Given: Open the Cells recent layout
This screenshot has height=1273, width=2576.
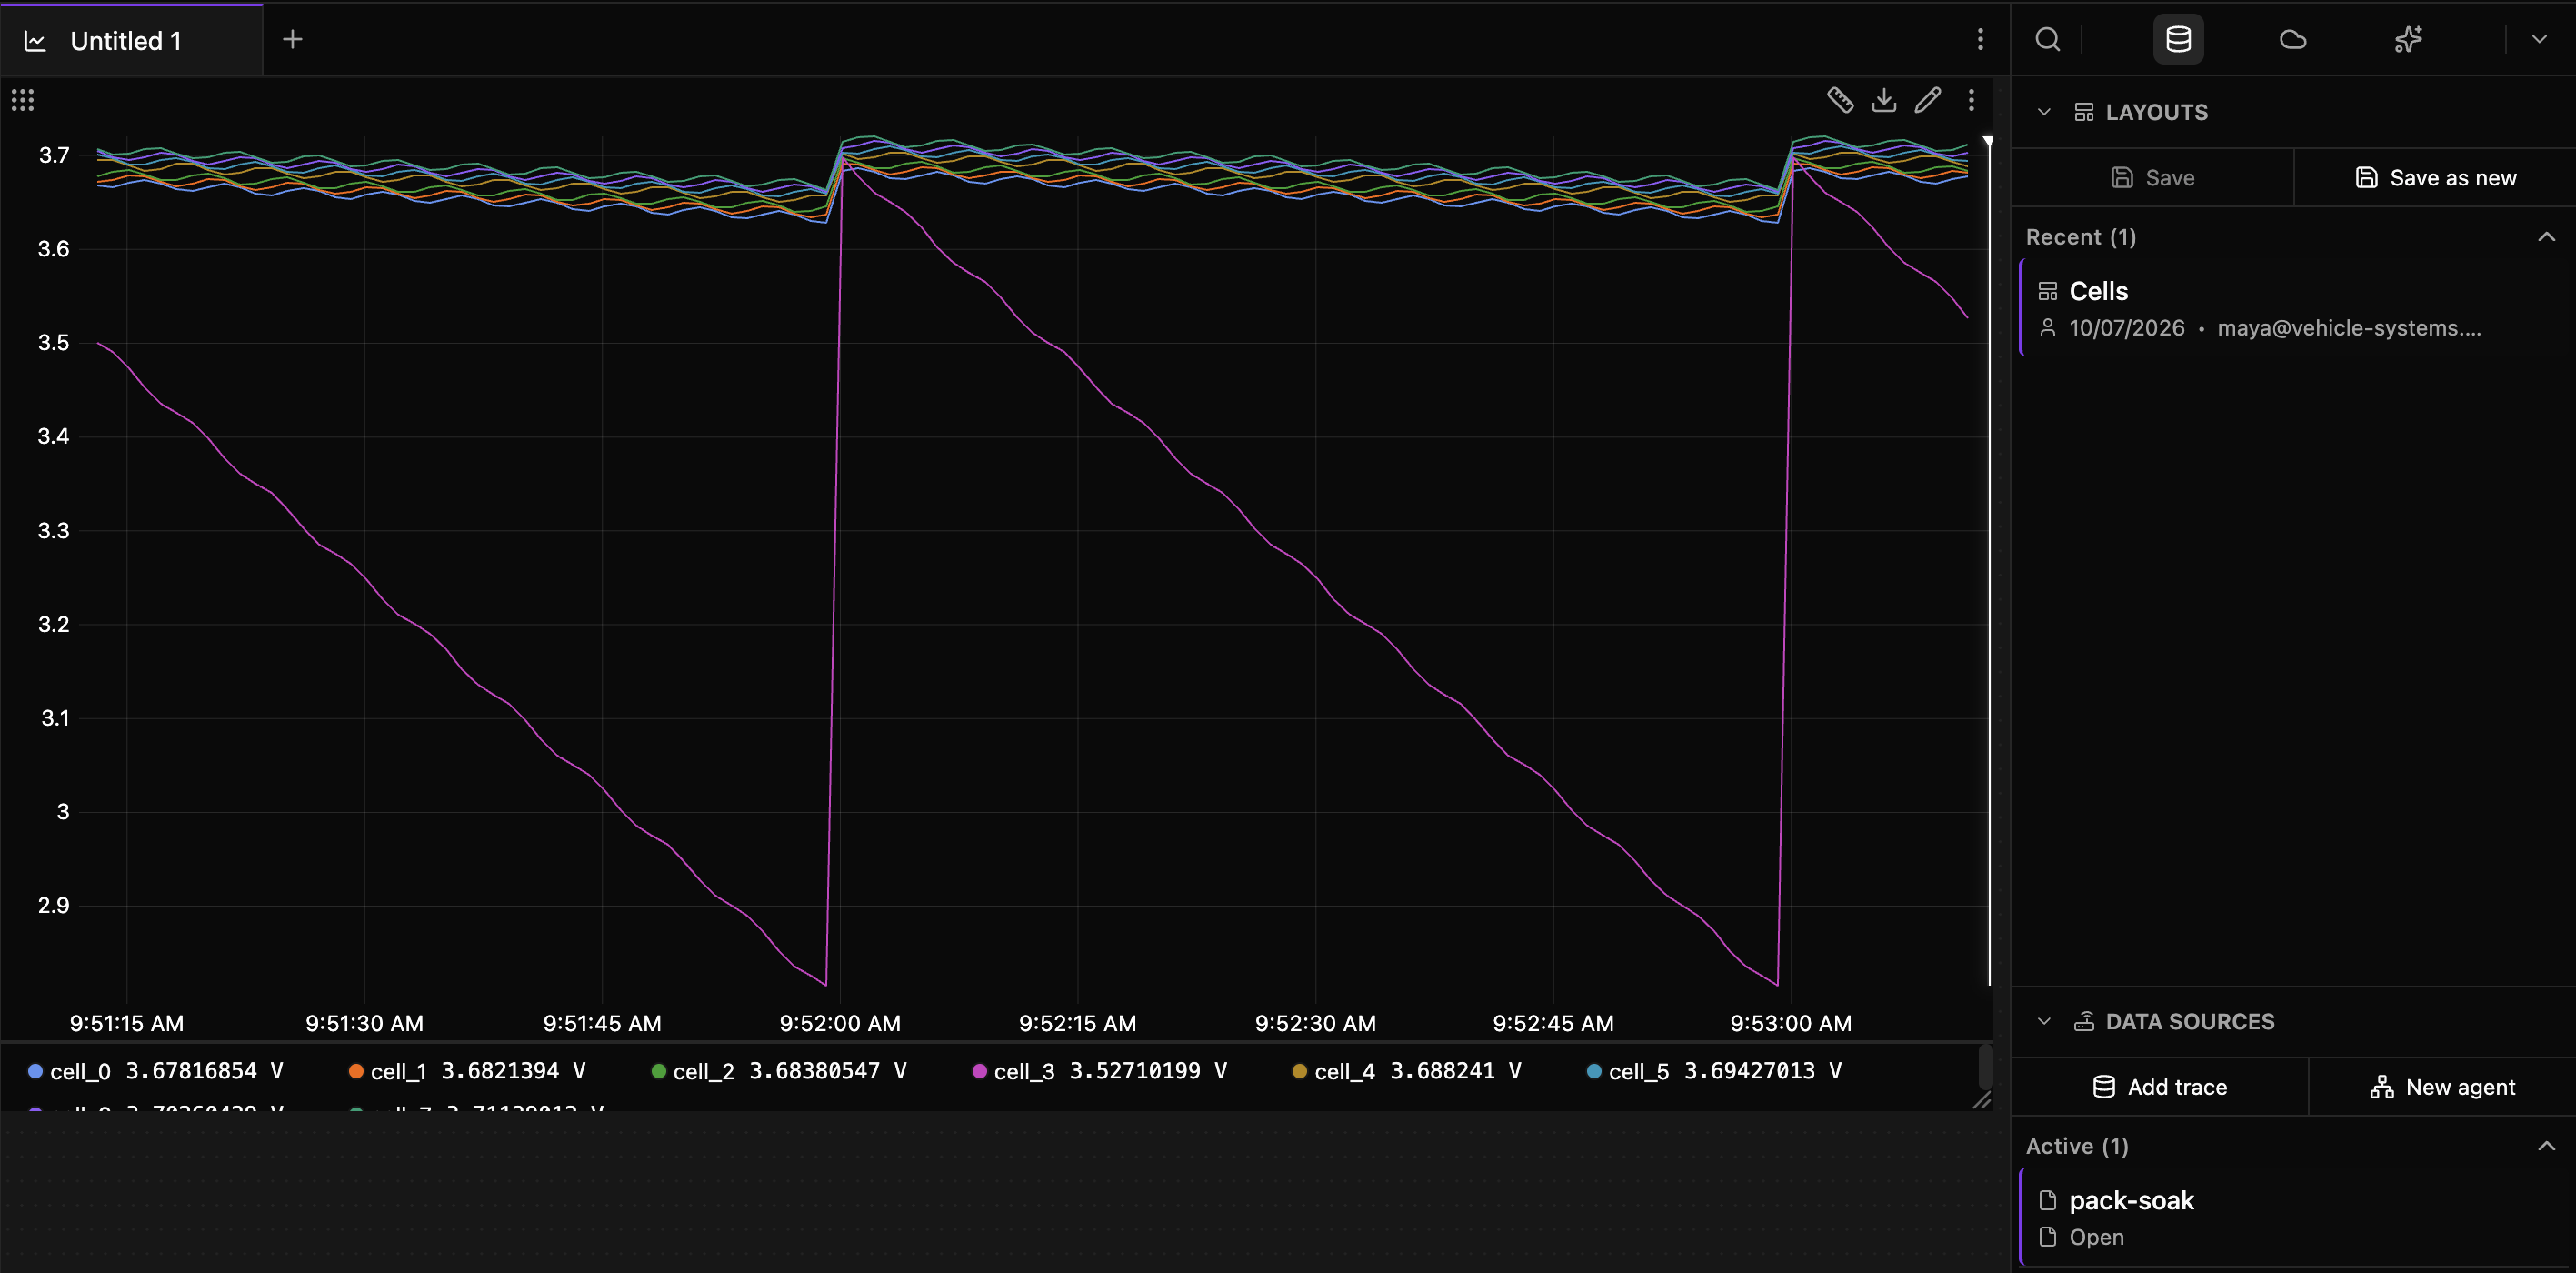Looking at the screenshot, I should click(2296, 308).
